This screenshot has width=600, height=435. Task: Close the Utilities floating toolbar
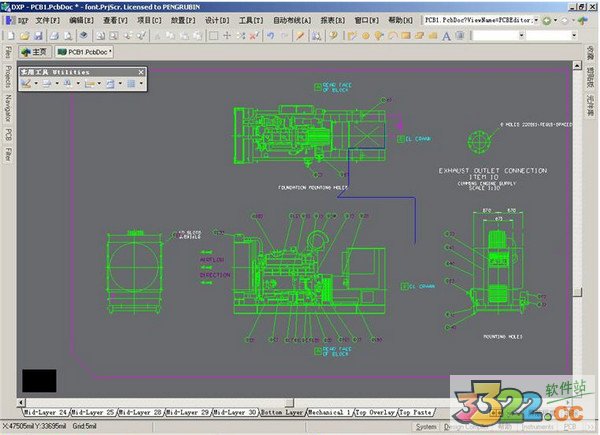tap(141, 73)
